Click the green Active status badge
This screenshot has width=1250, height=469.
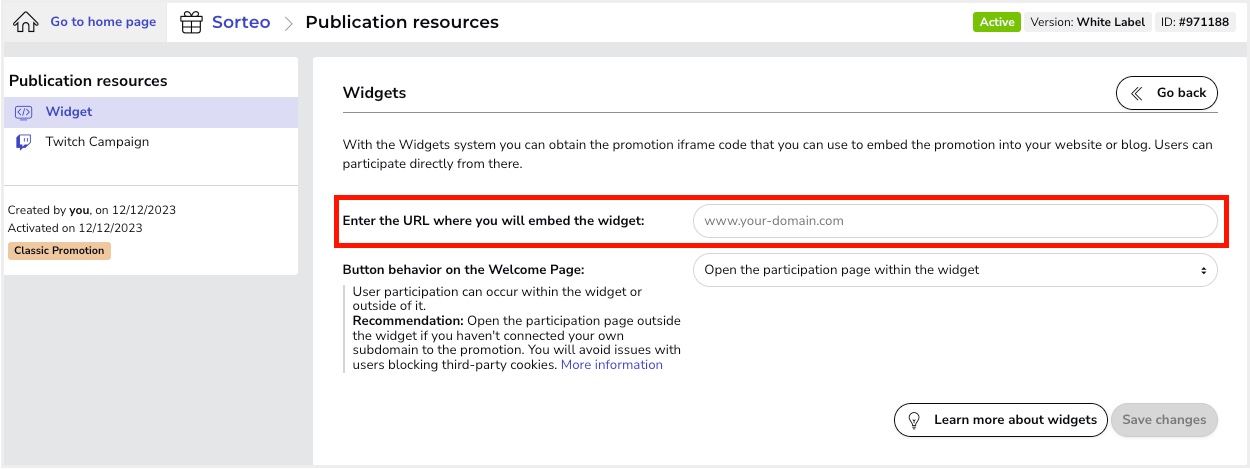[x=995, y=22]
